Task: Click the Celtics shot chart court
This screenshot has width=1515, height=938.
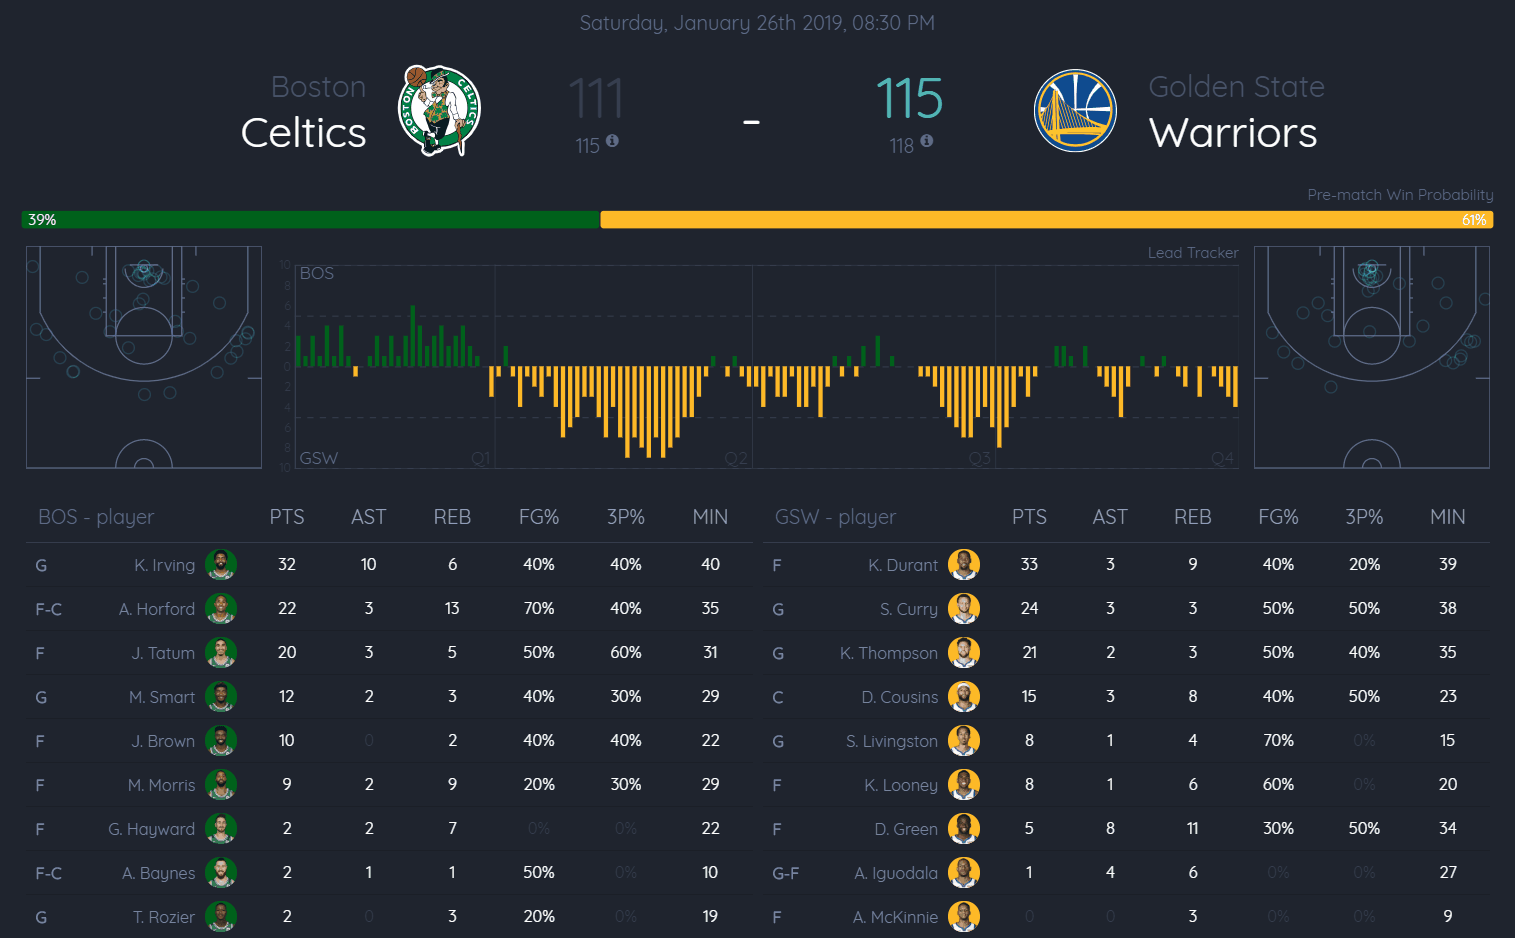Action: click(x=144, y=357)
